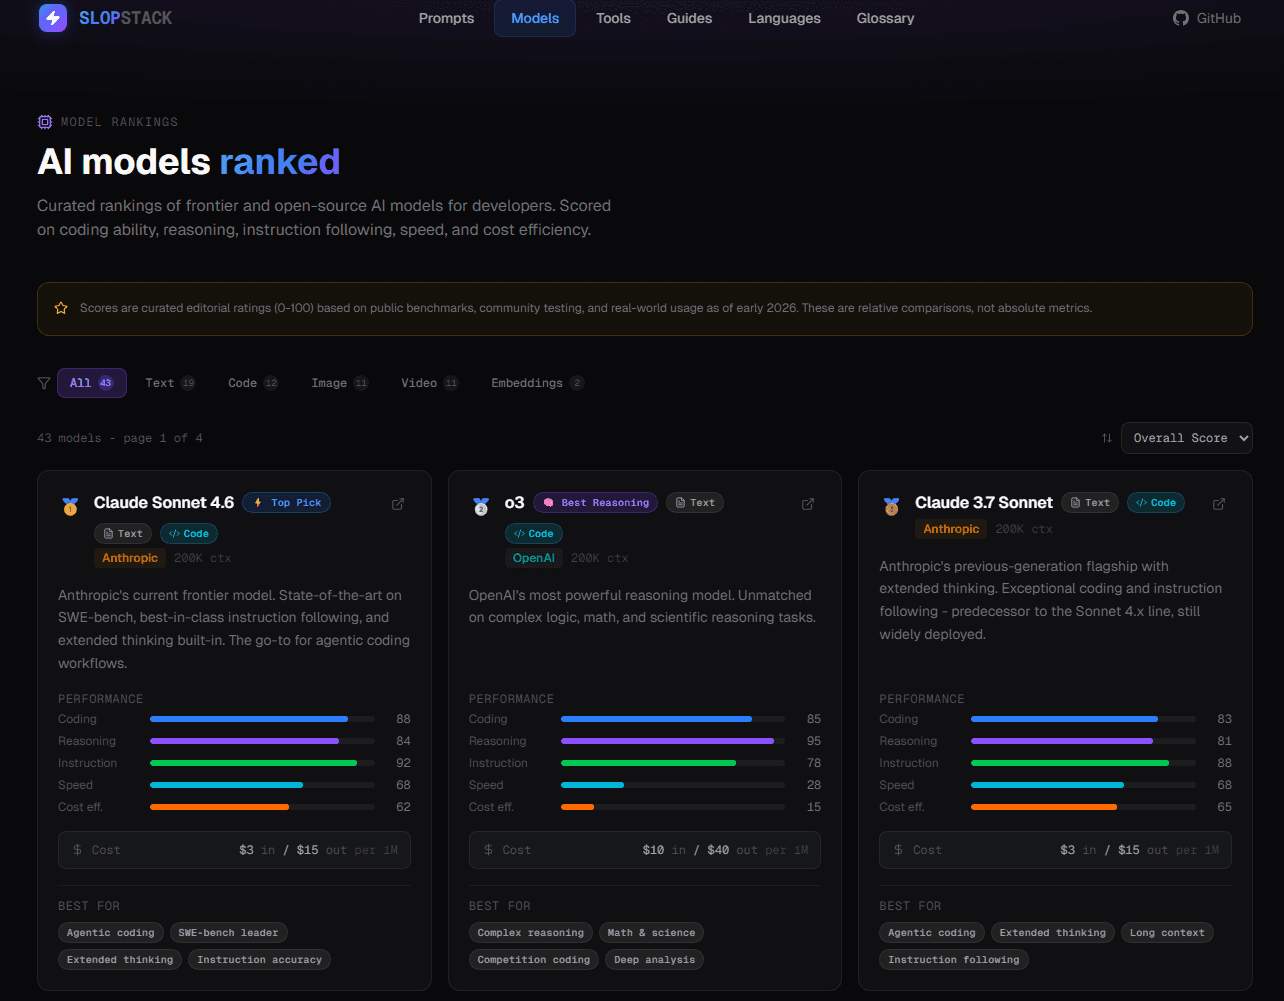
Task: Select the All 43 filter chip
Action: pyautogui.click(x=91, y=383)
